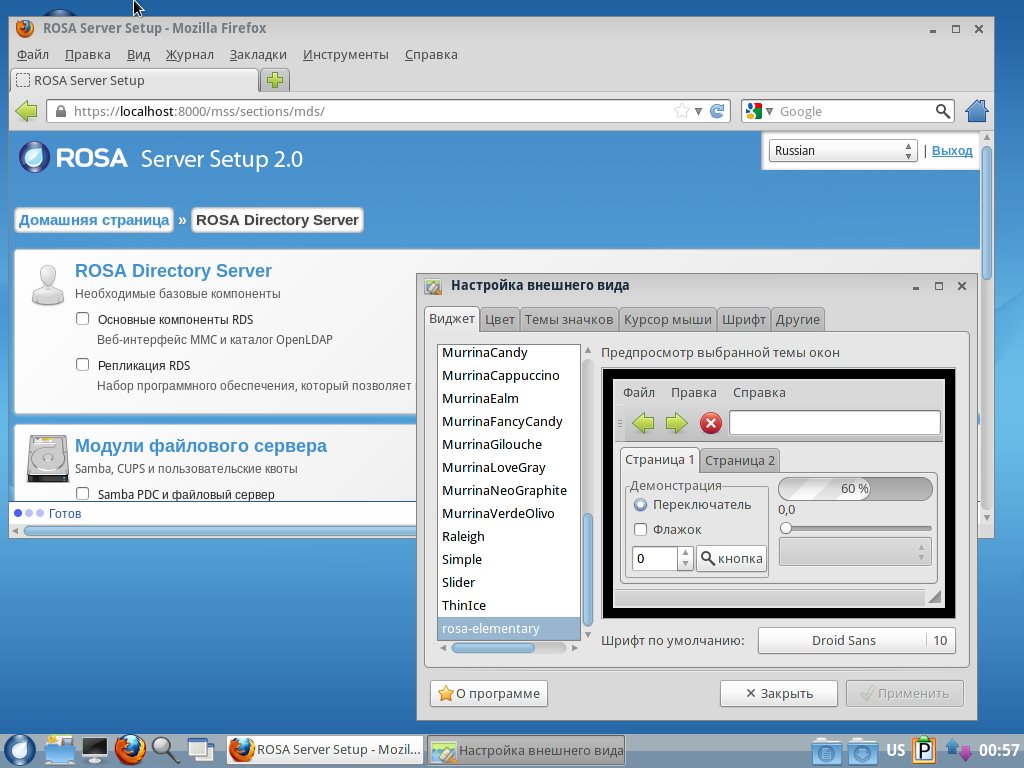Switch to the Цвет tab
The width and height of the screenshot is (1024, 768).
[x=499, y=319]
